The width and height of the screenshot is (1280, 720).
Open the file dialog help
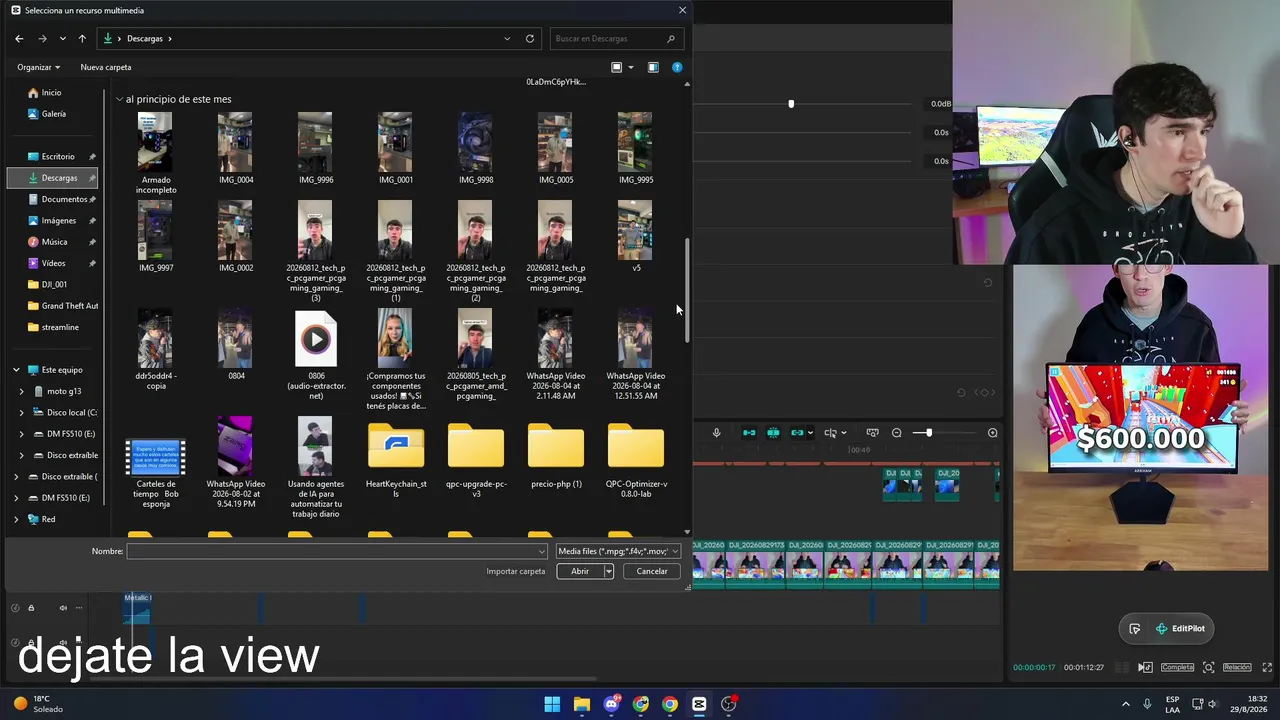[x=677, y=67]
